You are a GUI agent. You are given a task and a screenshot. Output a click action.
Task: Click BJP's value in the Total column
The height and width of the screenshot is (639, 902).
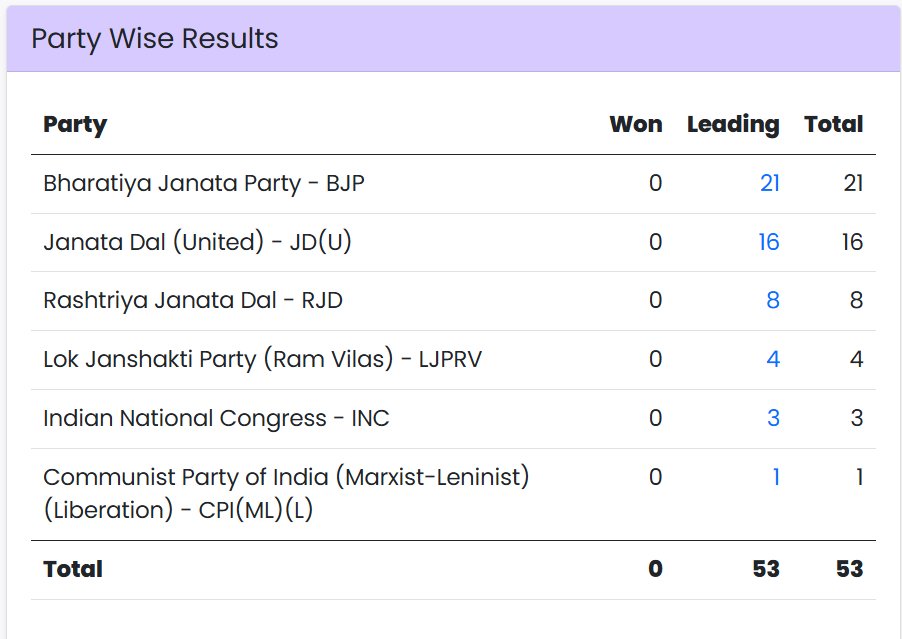pos(852,184)
